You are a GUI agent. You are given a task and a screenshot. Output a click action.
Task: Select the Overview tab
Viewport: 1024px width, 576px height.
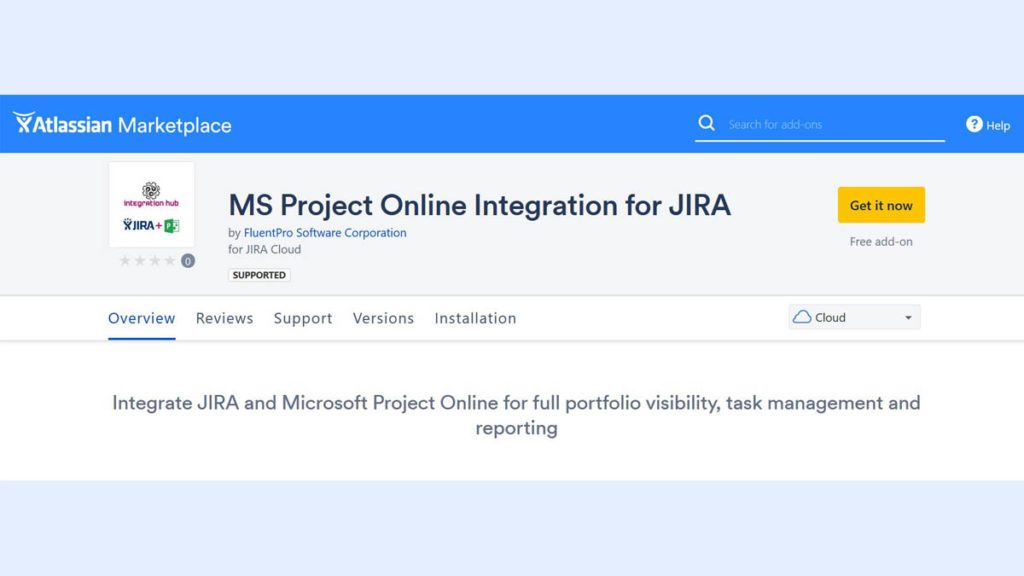tap(141, 318)
